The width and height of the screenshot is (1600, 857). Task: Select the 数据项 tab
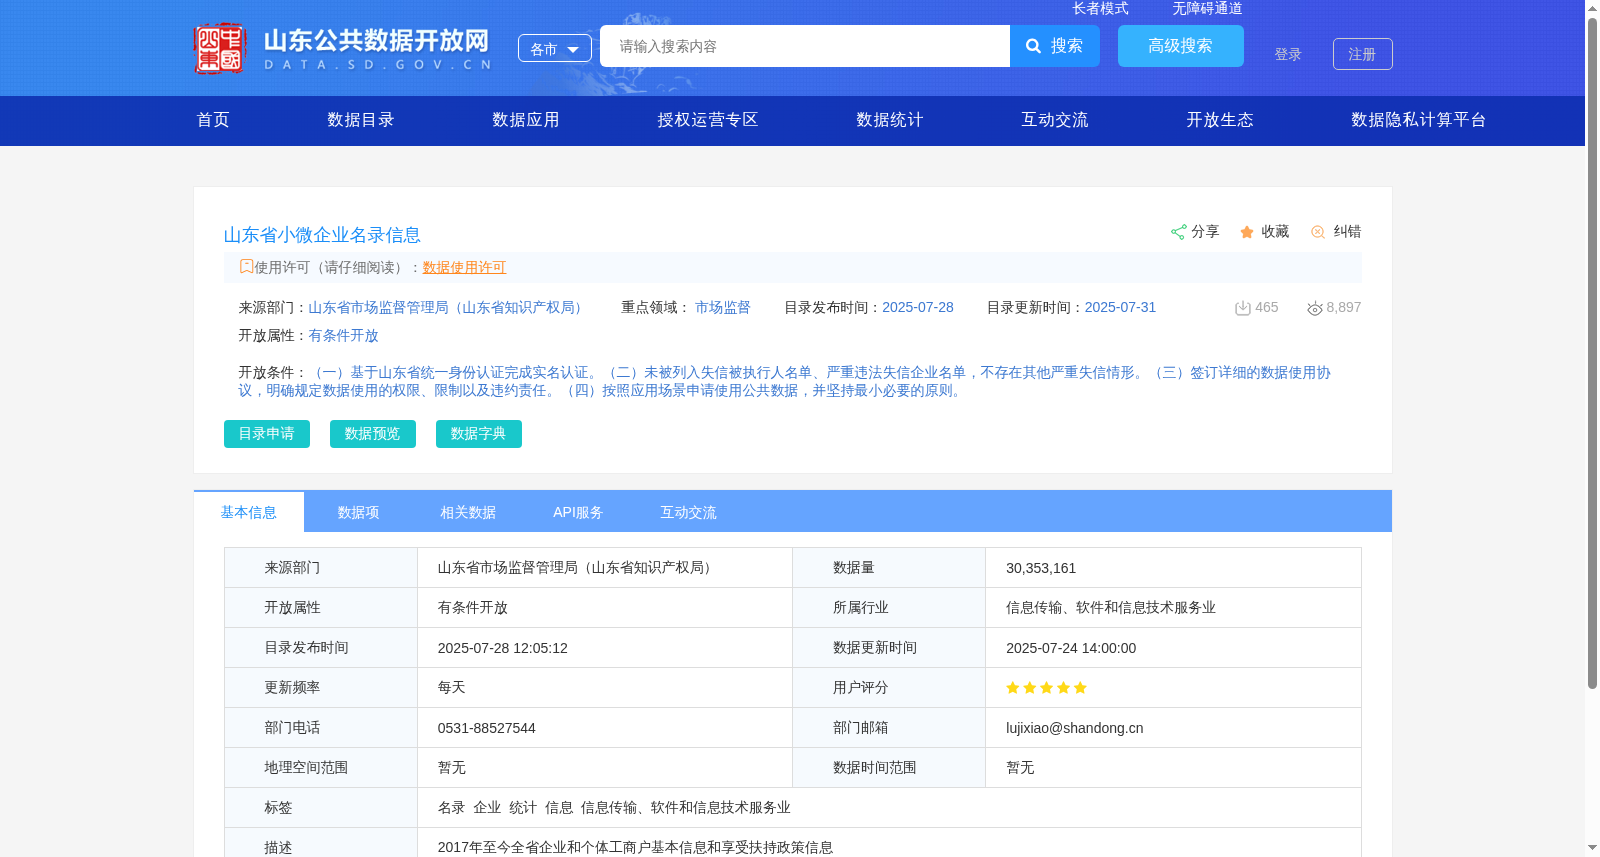point(359,512)
